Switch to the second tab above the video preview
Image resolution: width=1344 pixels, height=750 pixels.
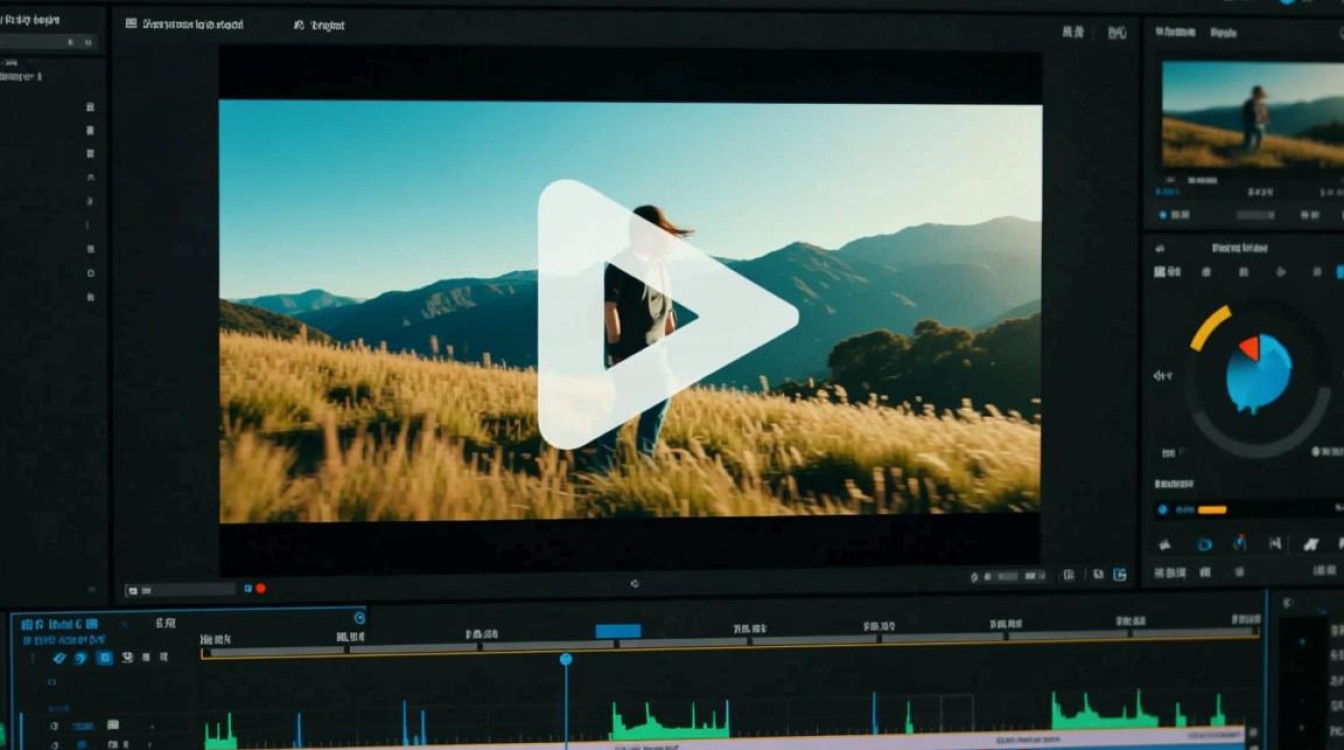(x=320, y=25)
